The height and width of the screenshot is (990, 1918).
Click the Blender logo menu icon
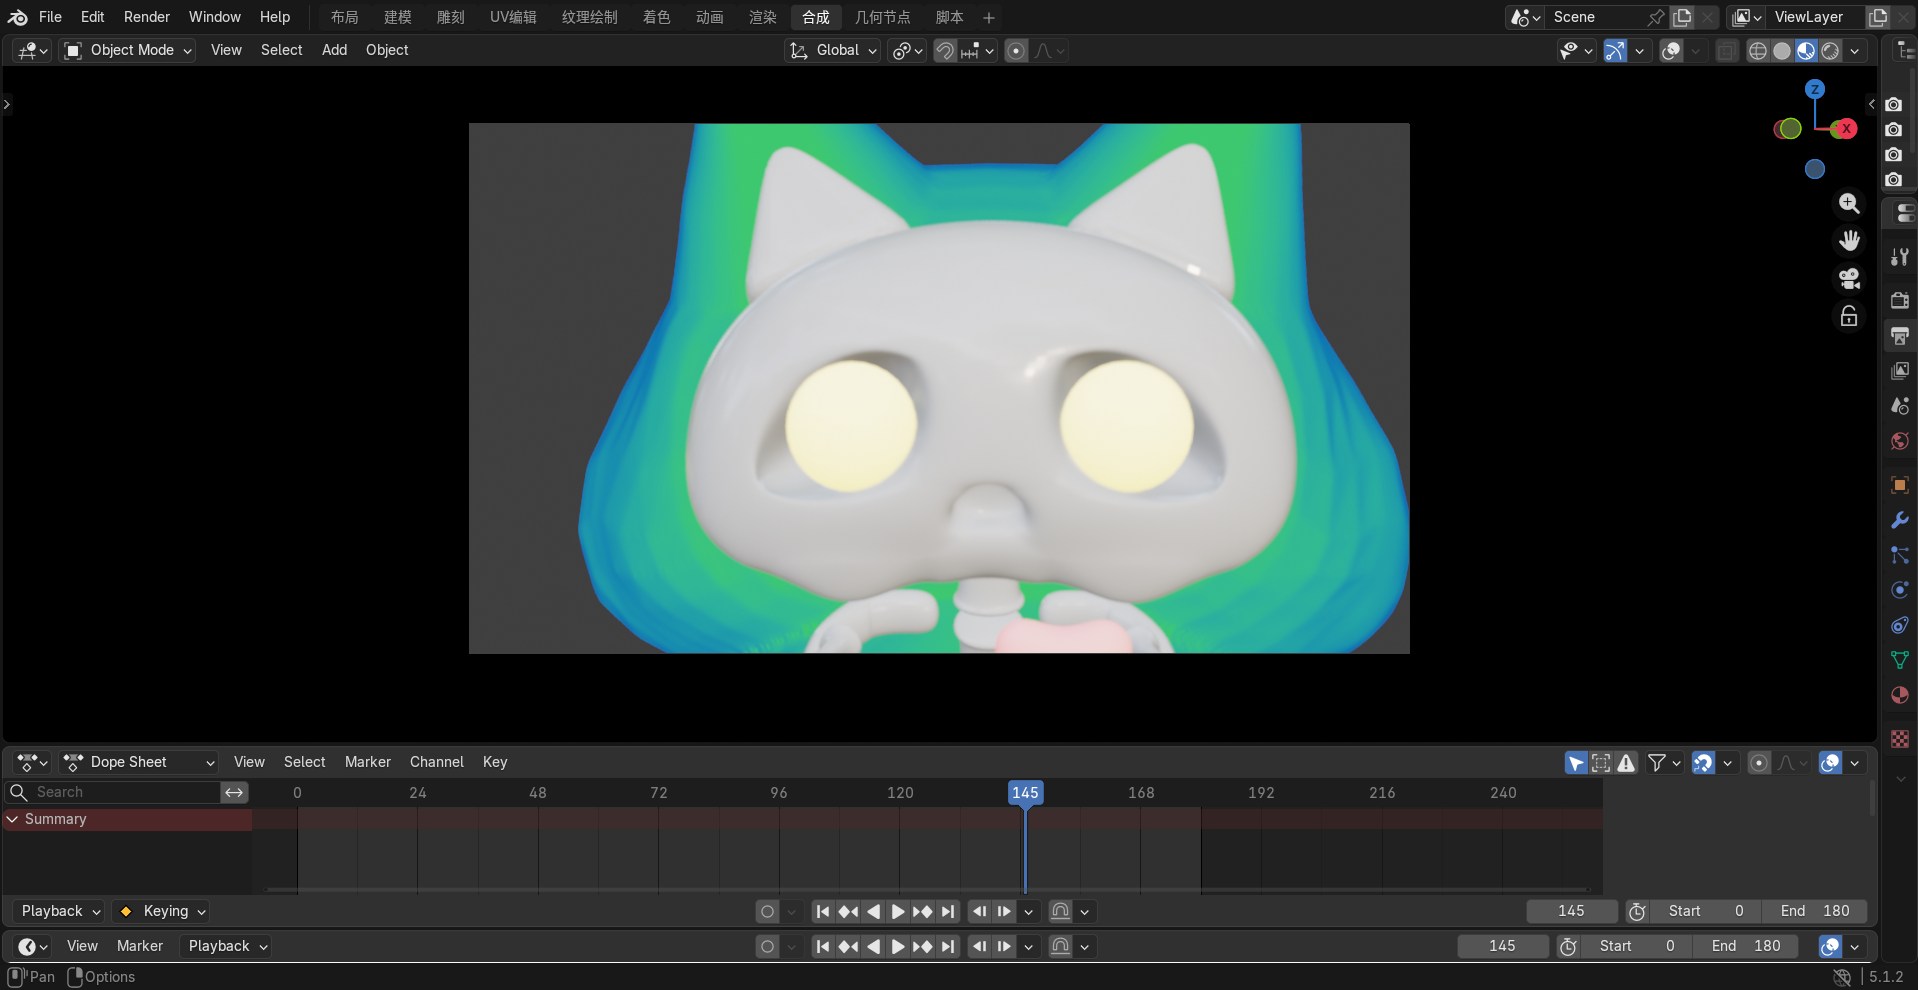[18, 17]
